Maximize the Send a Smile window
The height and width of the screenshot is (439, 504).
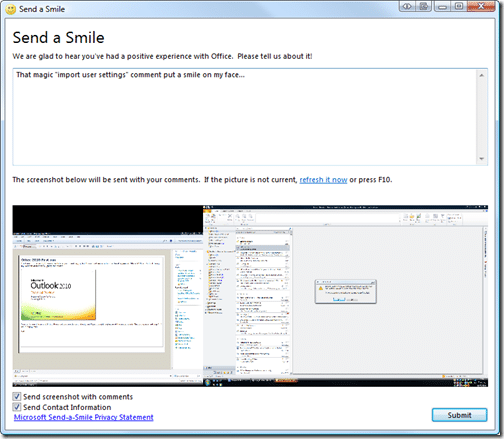[459, 6]
